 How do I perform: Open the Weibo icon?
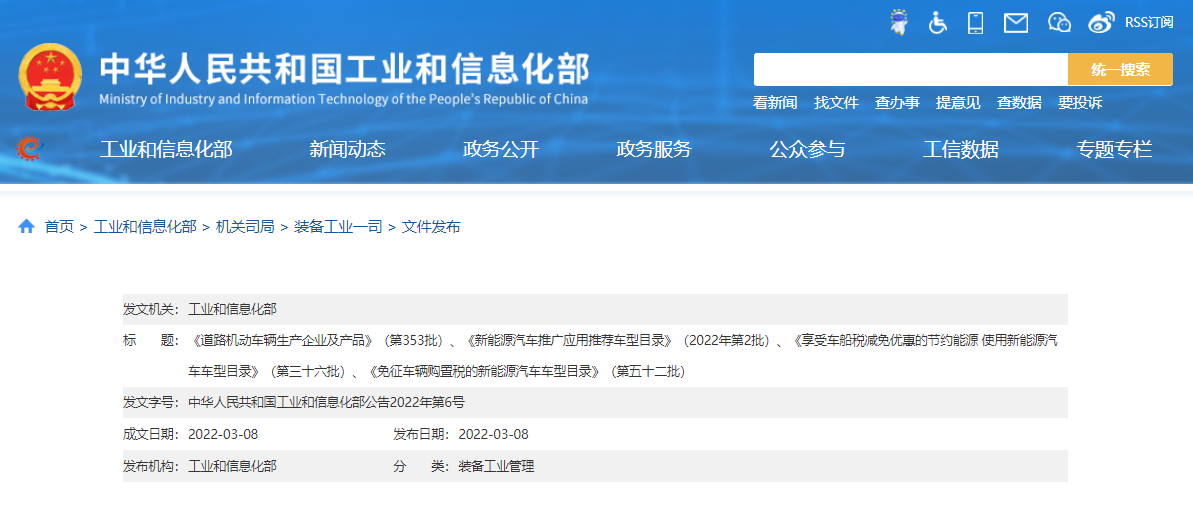point(1101,23)
